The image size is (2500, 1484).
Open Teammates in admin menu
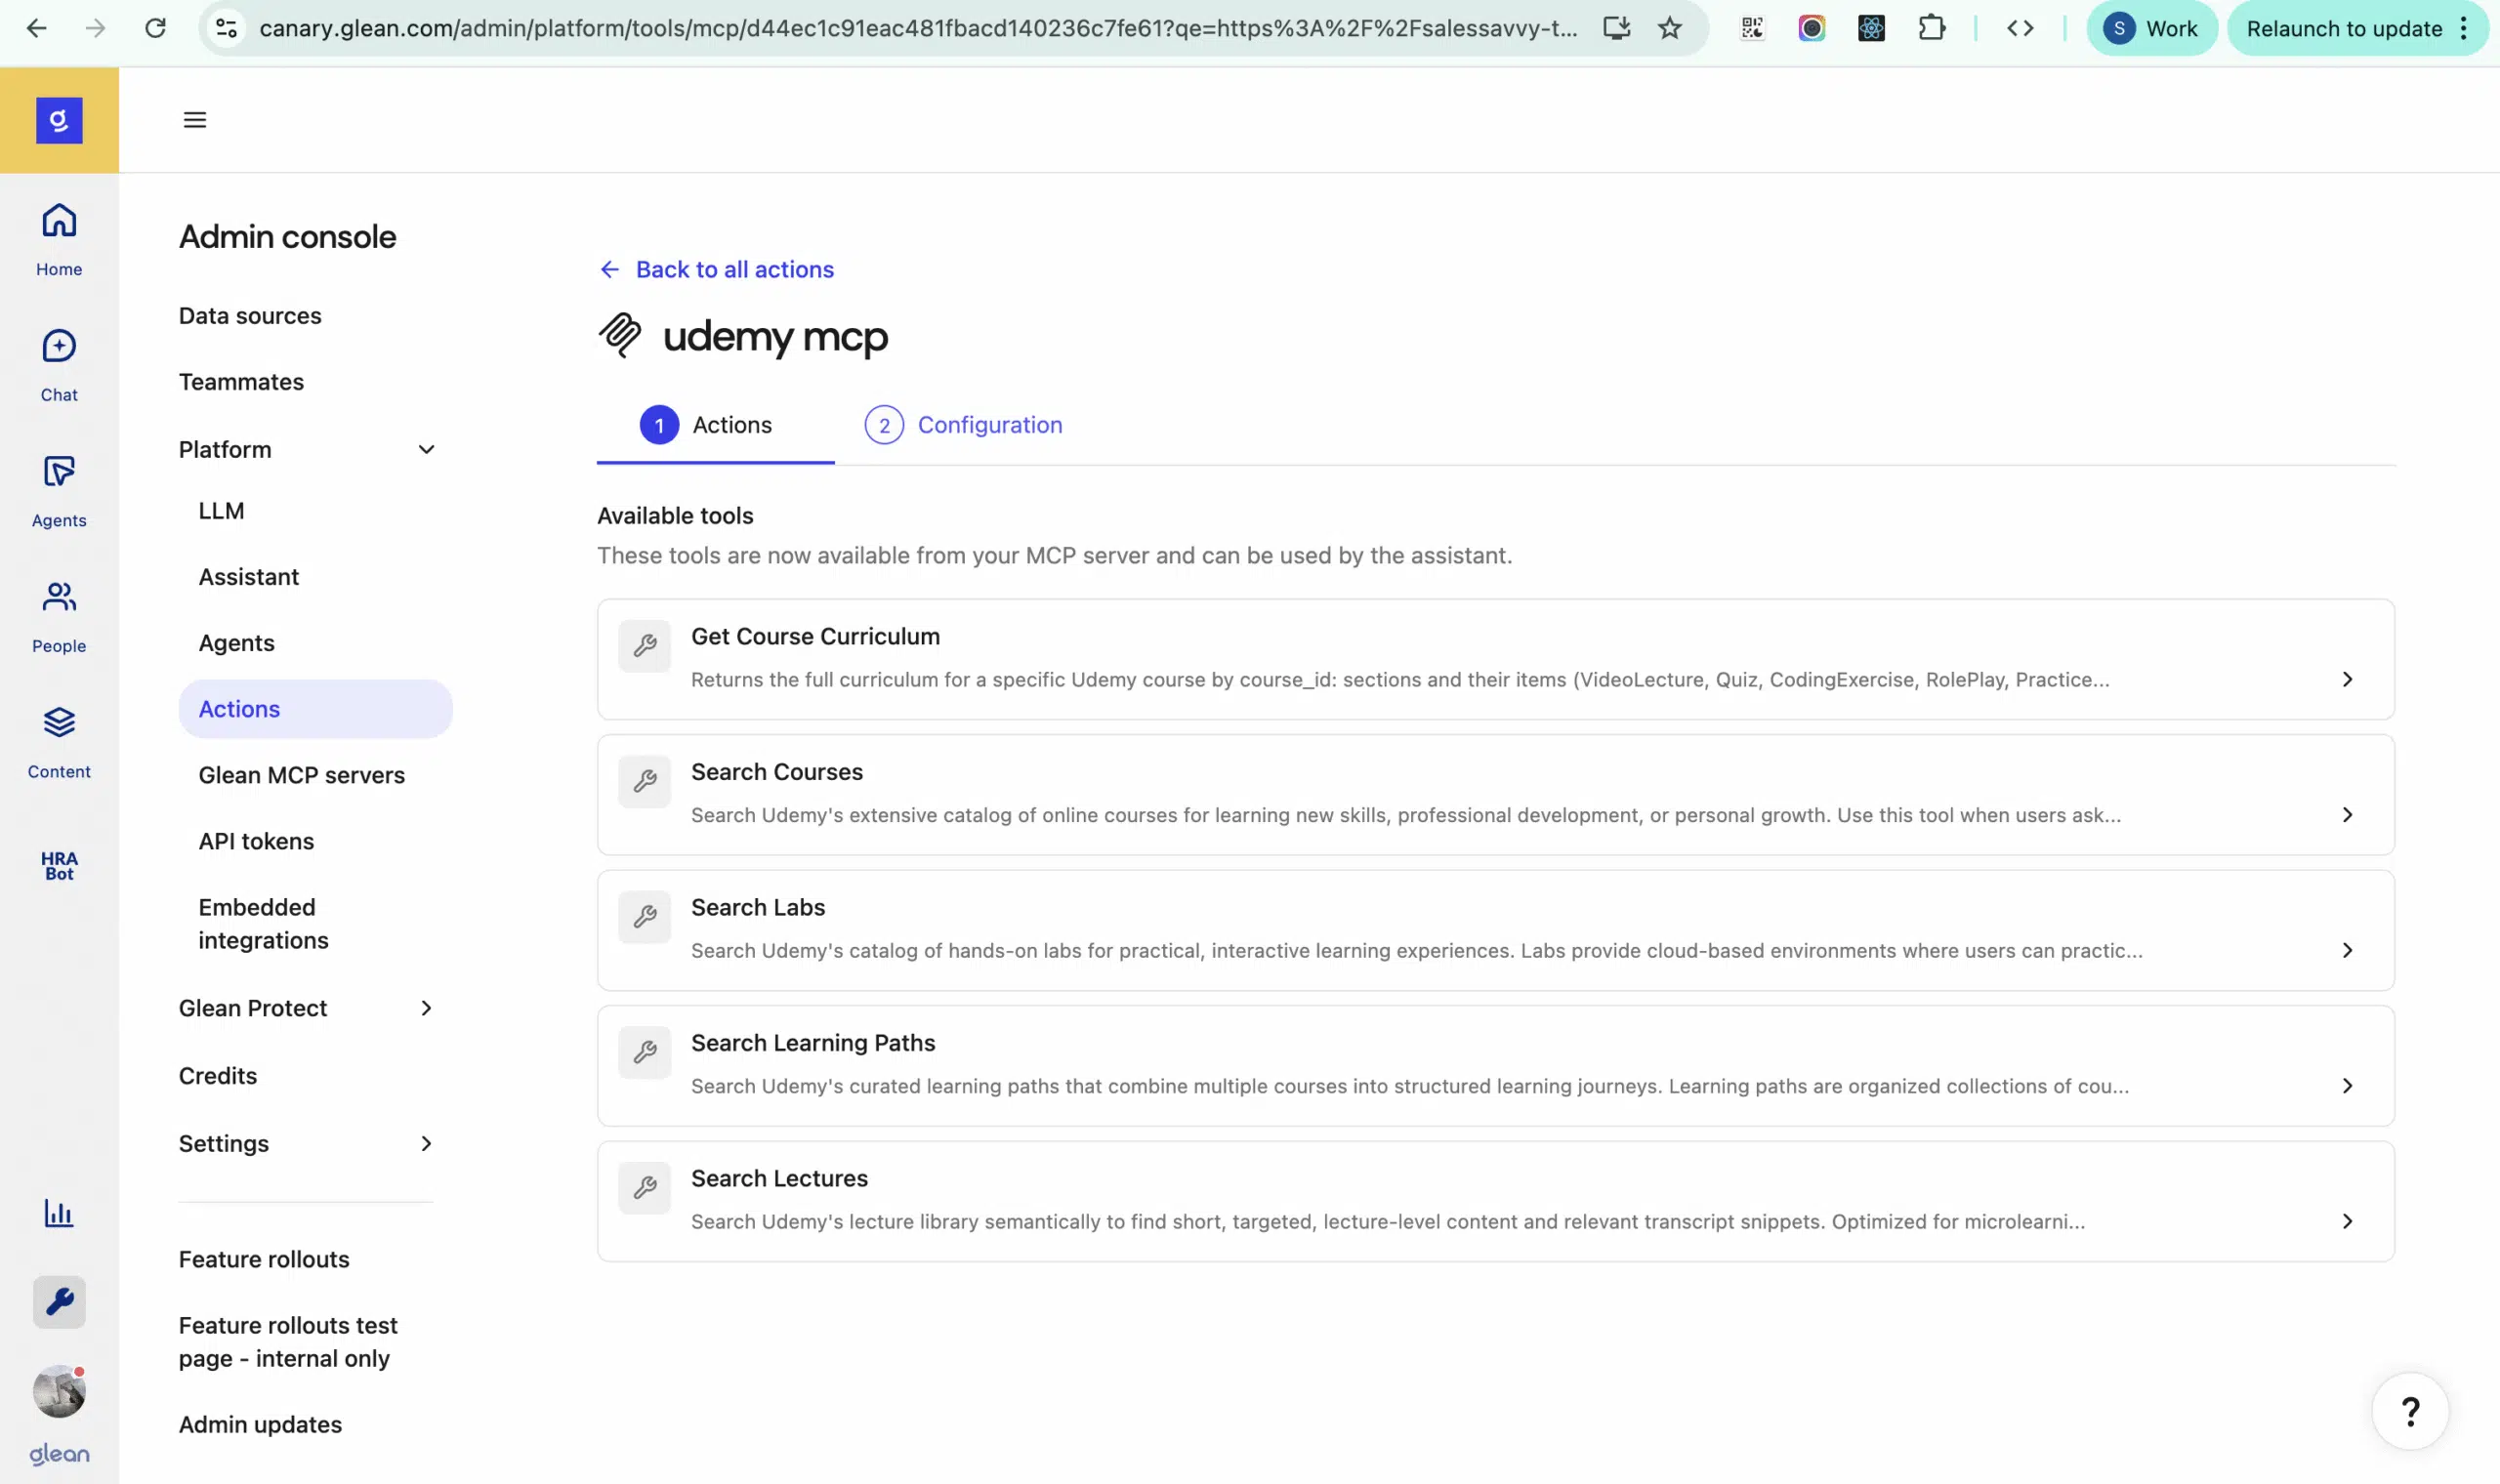[241, 382]
